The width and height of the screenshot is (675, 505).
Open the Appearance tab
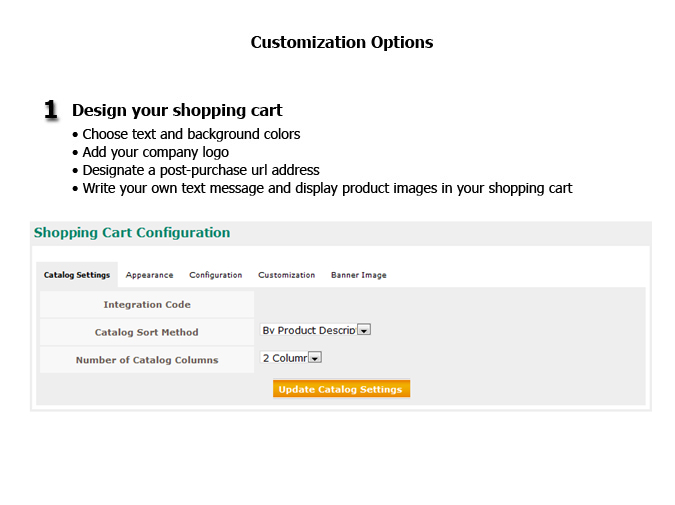pyautogui.click(x=149, y=275)
